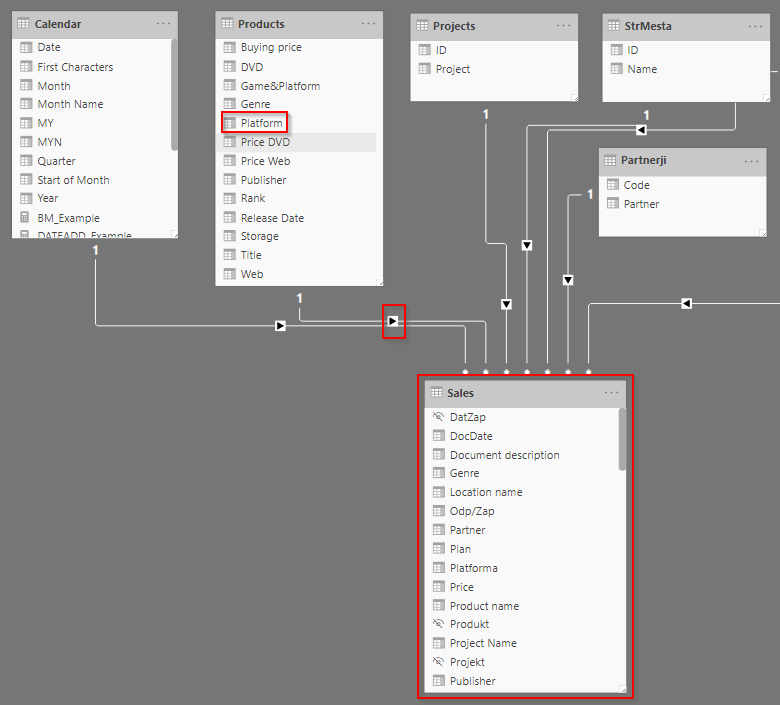Click the calculator icon next to BM_Example

point(26,218)
